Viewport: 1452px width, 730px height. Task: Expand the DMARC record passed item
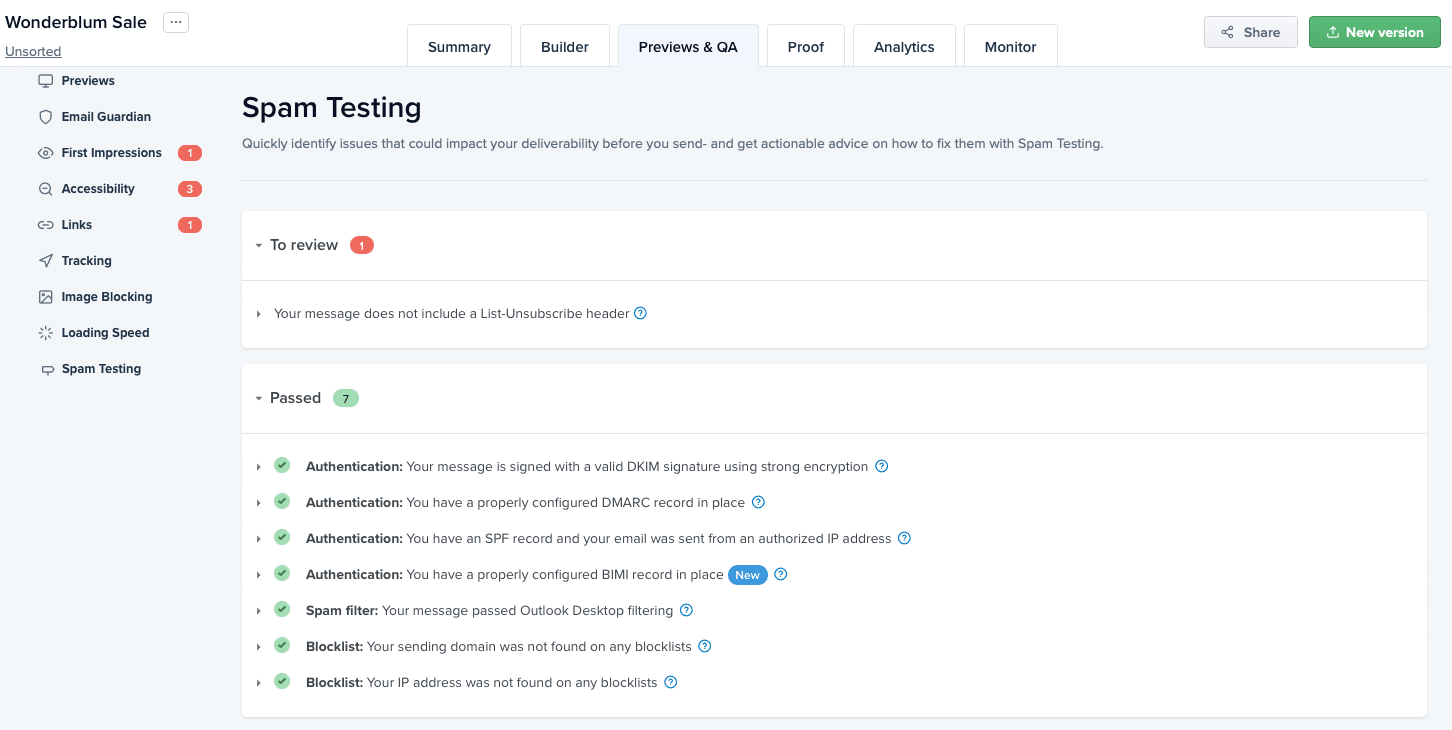pyautogui.click(x=259, y=502)
